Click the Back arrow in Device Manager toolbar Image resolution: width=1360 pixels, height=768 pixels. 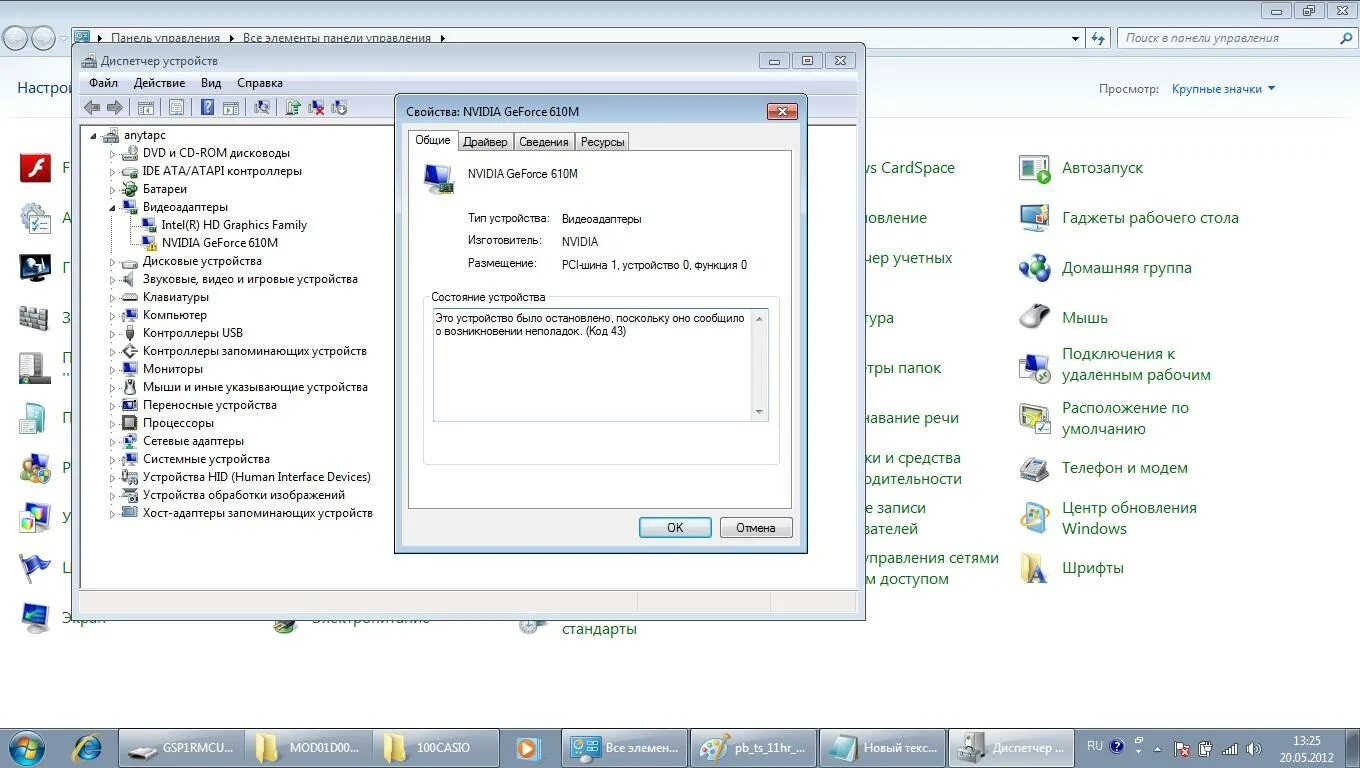92,107
